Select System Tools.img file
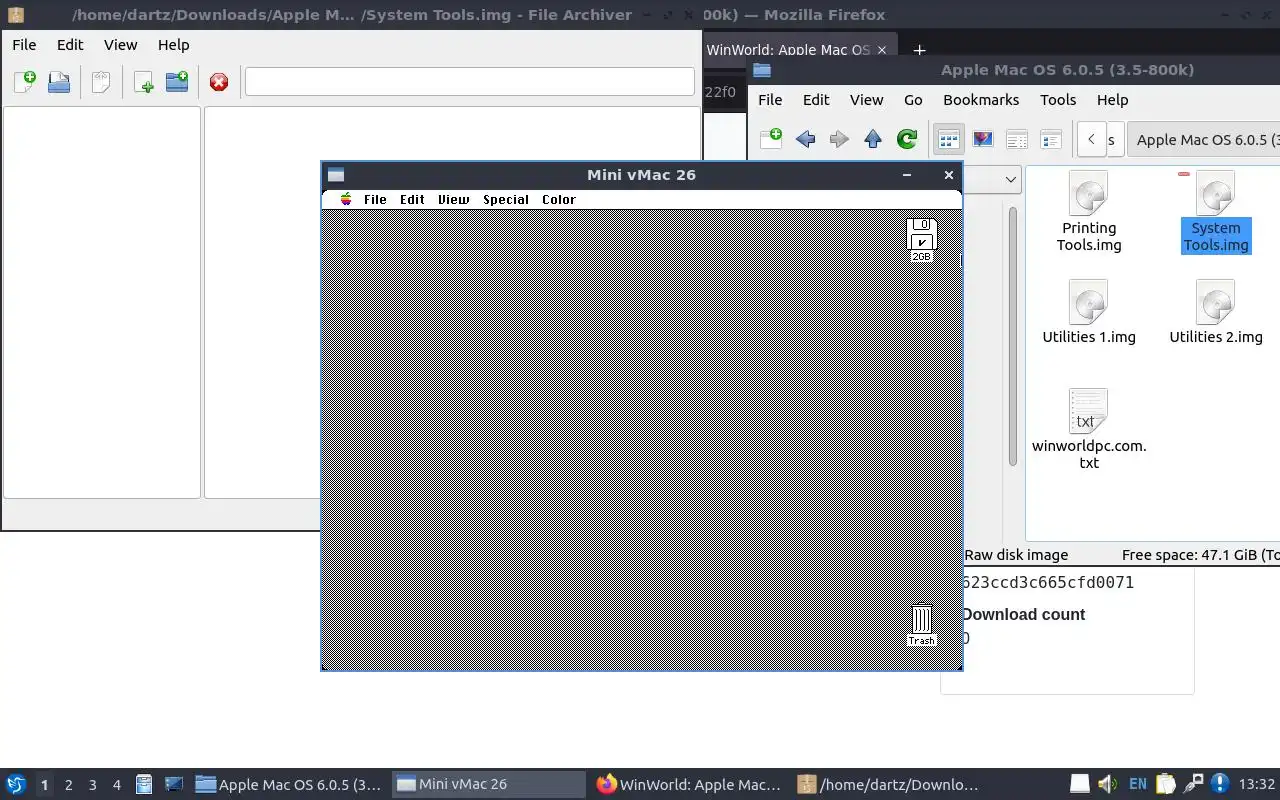1280x800 pixels. coord(1216,211)
